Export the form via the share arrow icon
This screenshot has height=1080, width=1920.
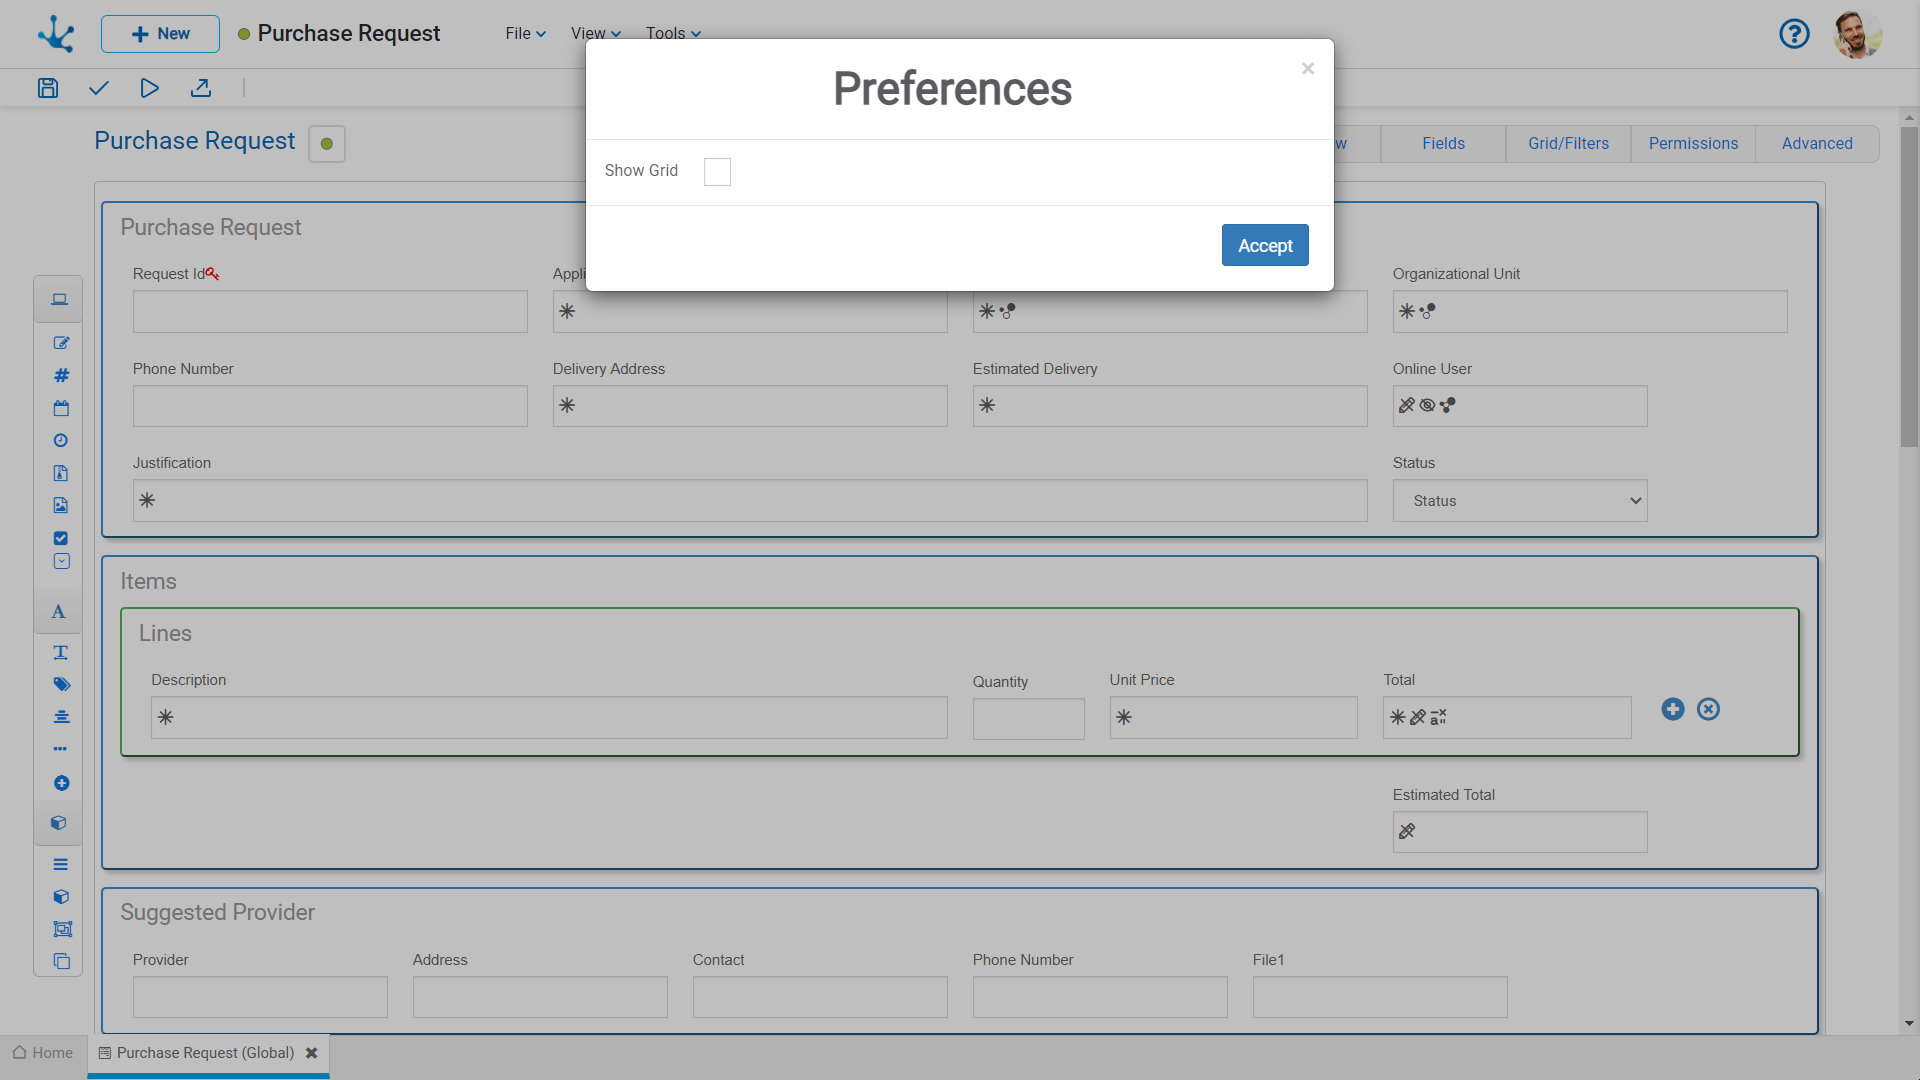[201, 88]
